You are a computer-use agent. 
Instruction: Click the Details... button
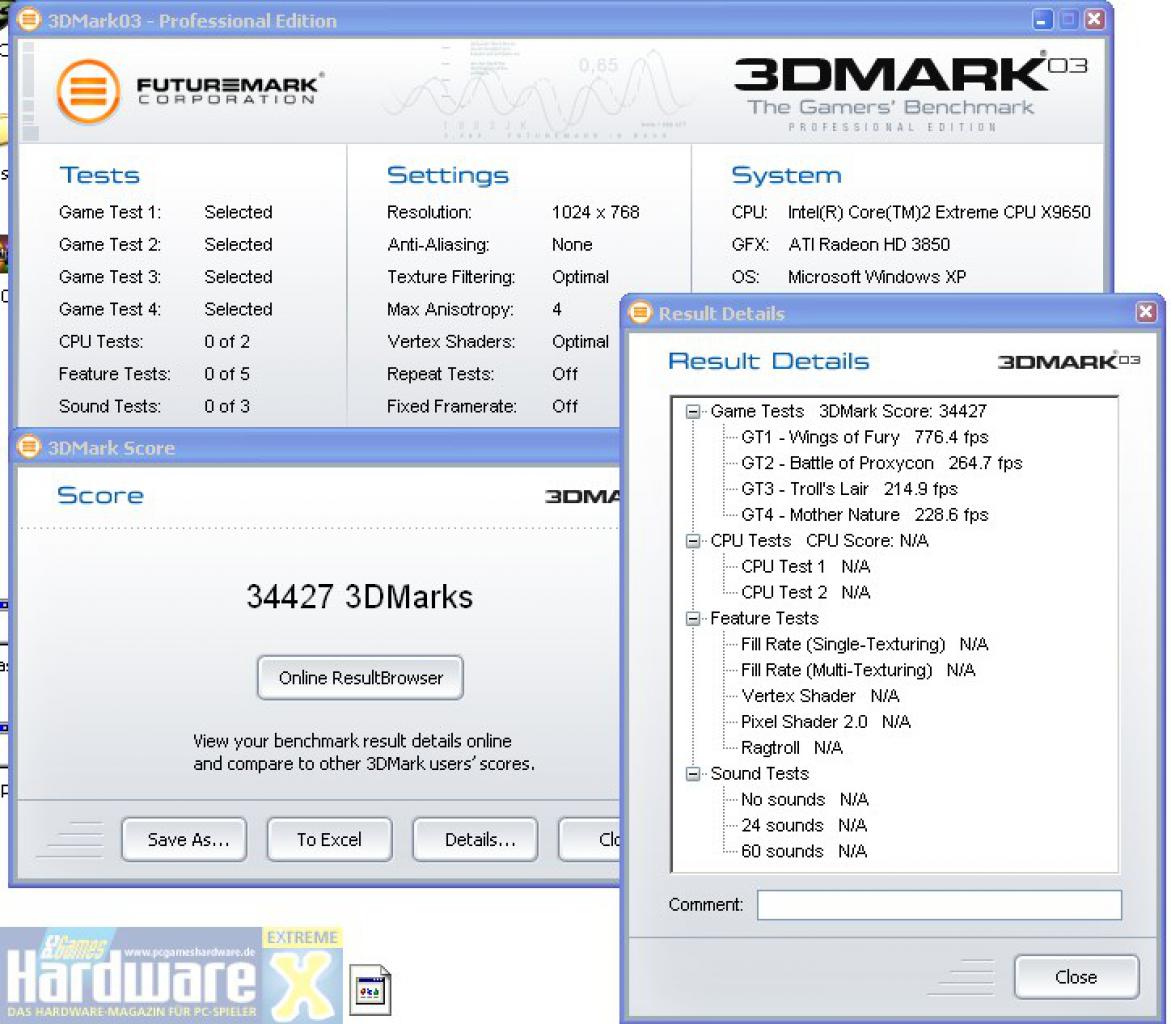475,840
